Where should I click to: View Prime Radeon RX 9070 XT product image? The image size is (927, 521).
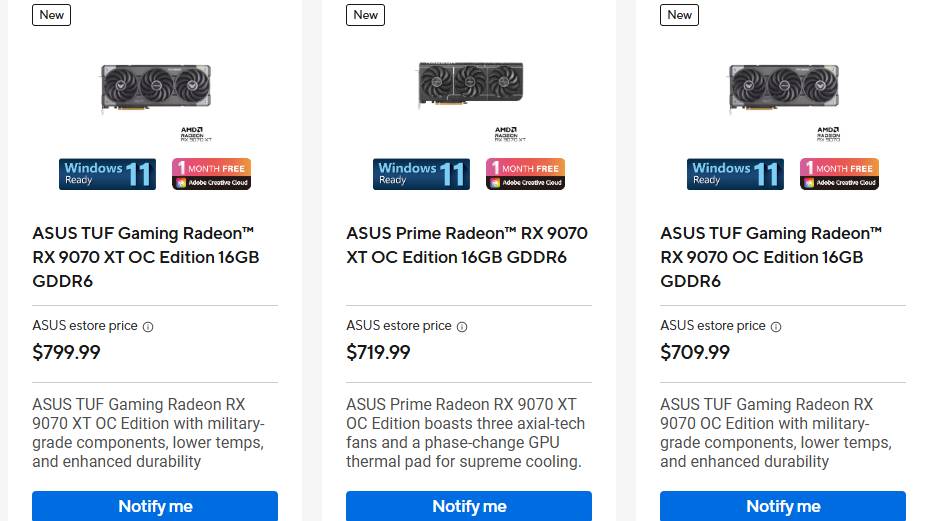coord(469,86)
